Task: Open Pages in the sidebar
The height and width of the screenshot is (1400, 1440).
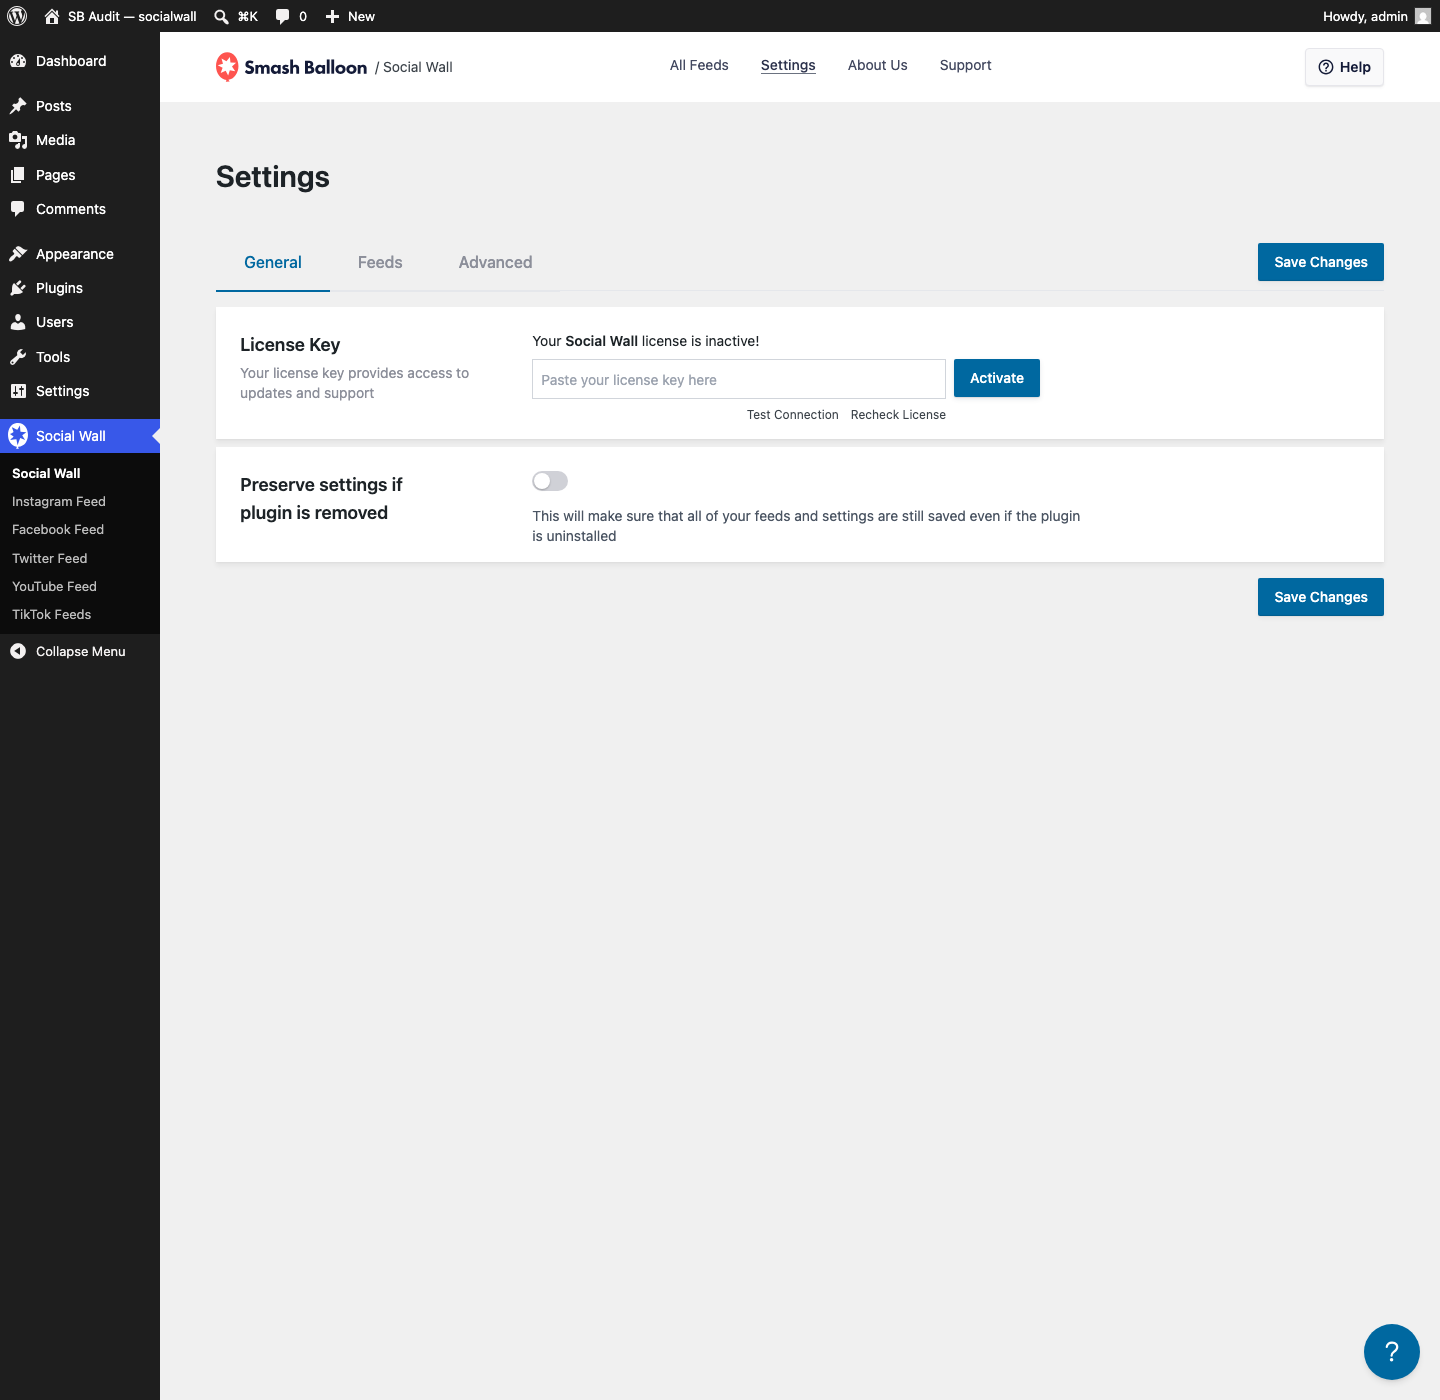Action: [x=56, y=175]
